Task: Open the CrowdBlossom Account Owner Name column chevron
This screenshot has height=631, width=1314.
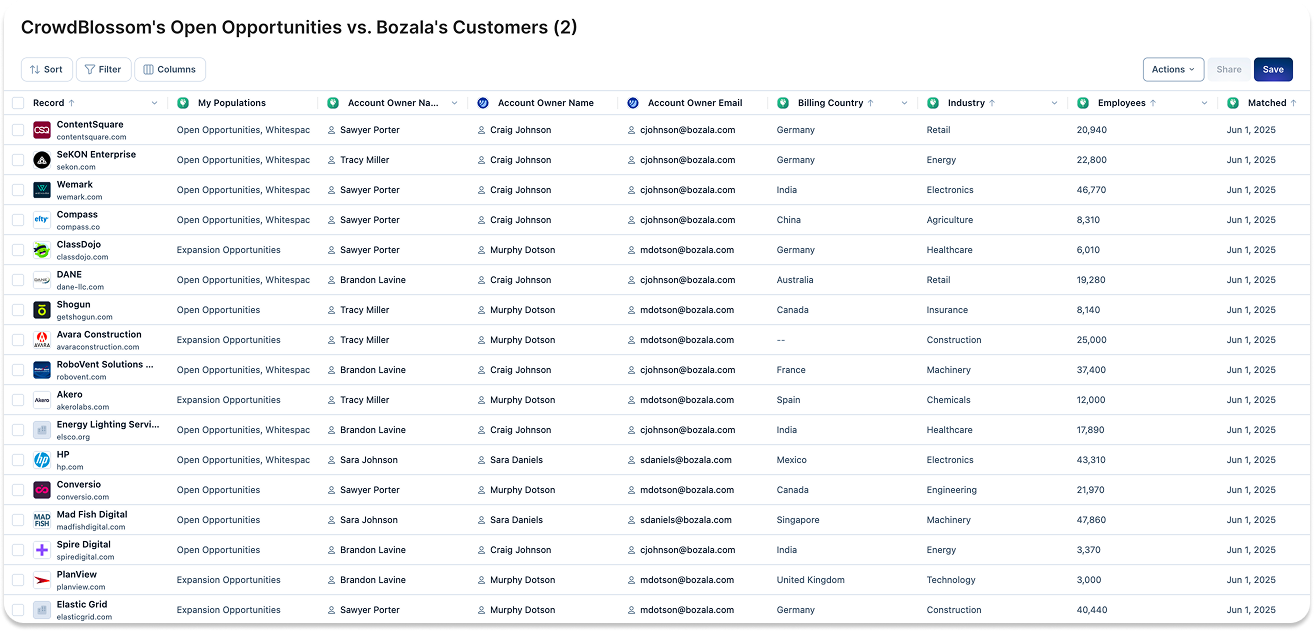Action: tap(454, 103)
